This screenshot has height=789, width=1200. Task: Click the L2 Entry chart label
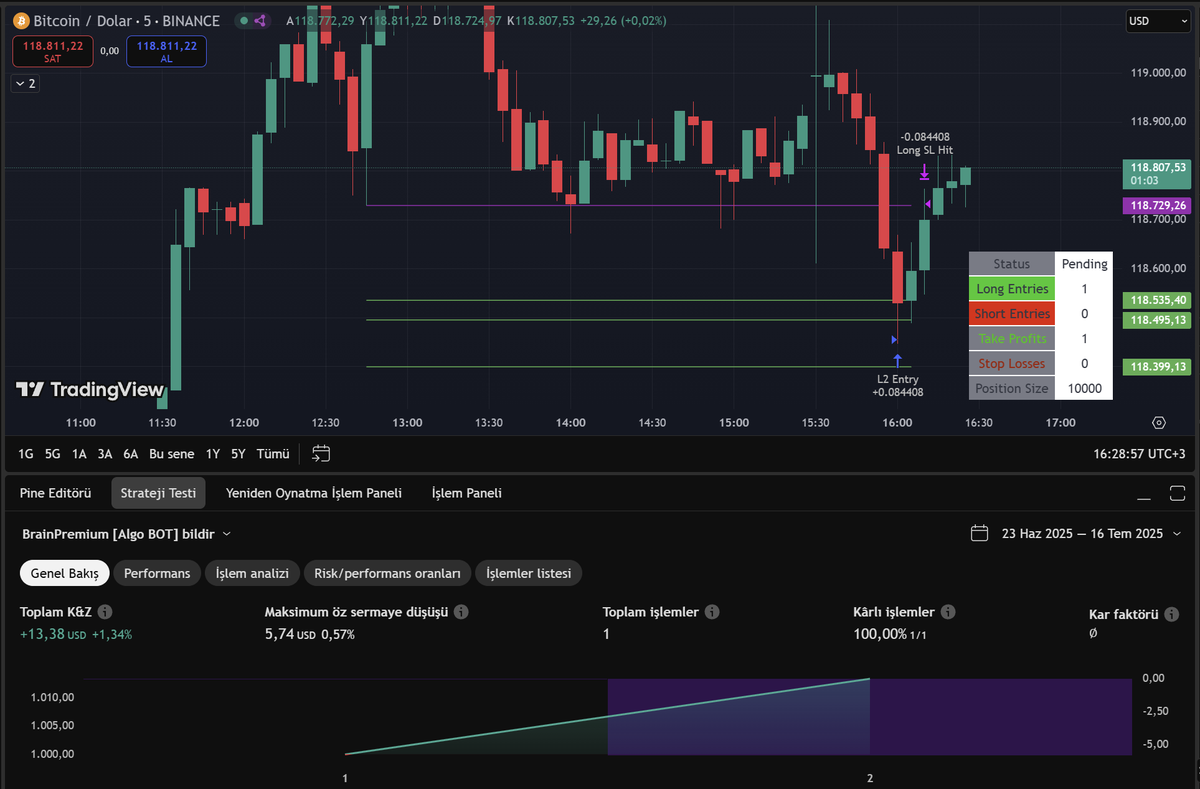pyautogui.click(x=898, y=379)
